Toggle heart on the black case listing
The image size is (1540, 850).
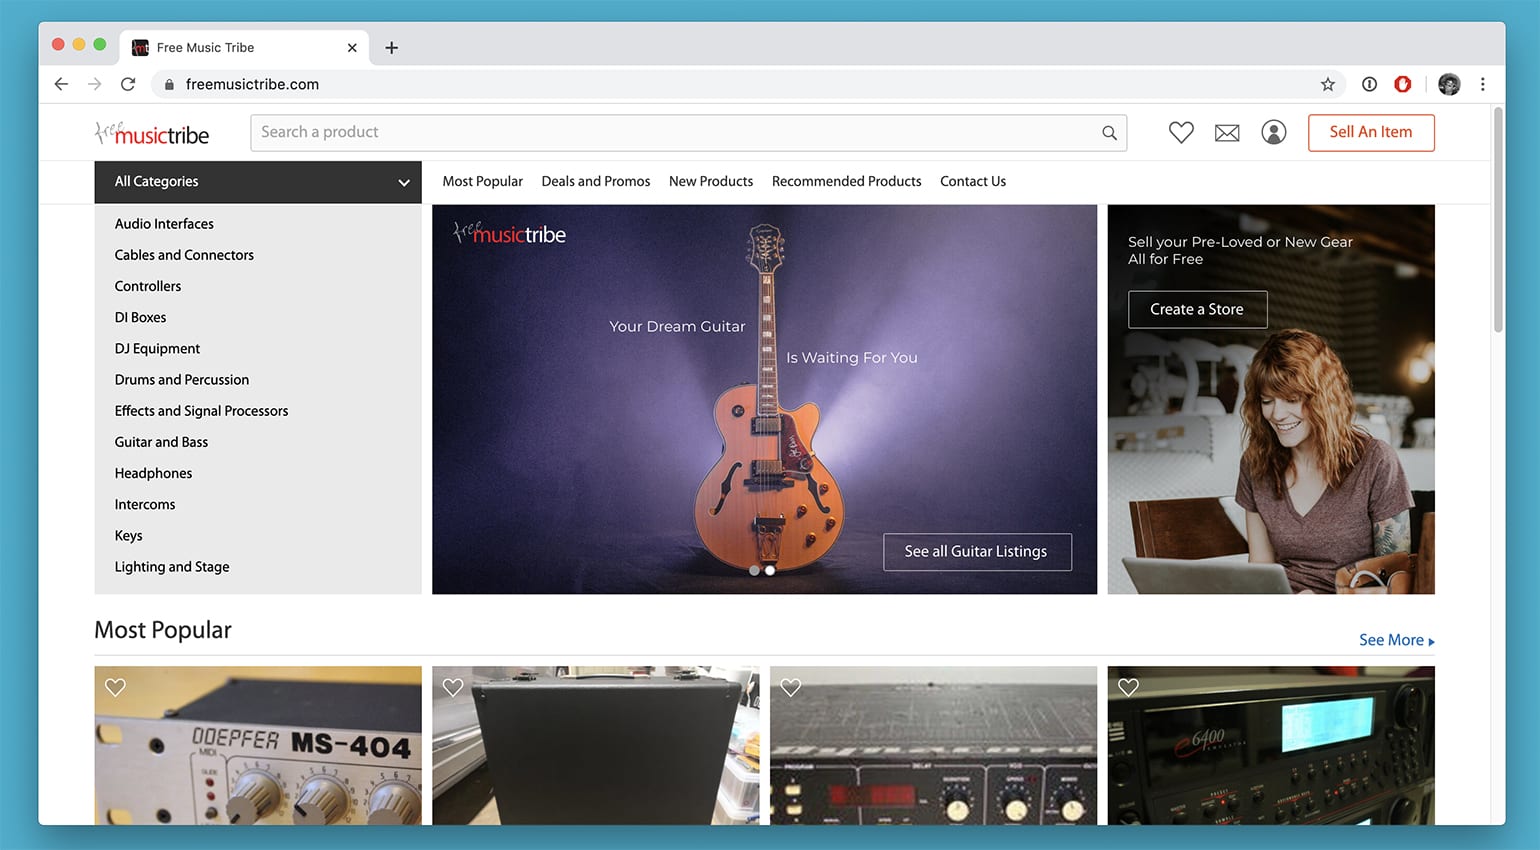pos(453,688)
